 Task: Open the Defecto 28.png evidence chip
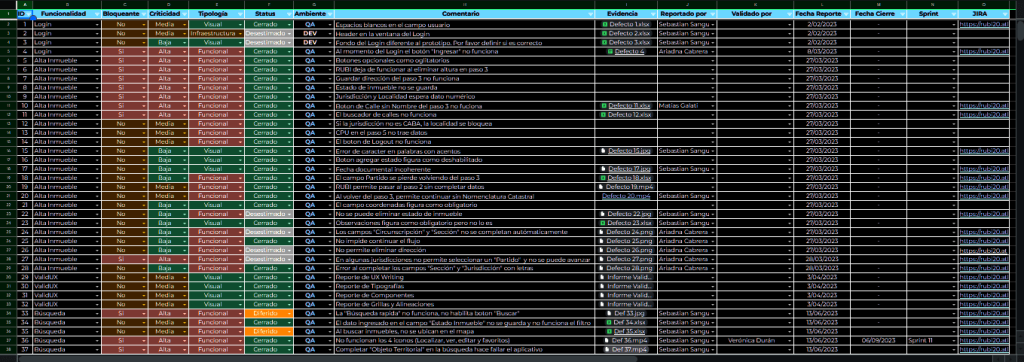626,268
